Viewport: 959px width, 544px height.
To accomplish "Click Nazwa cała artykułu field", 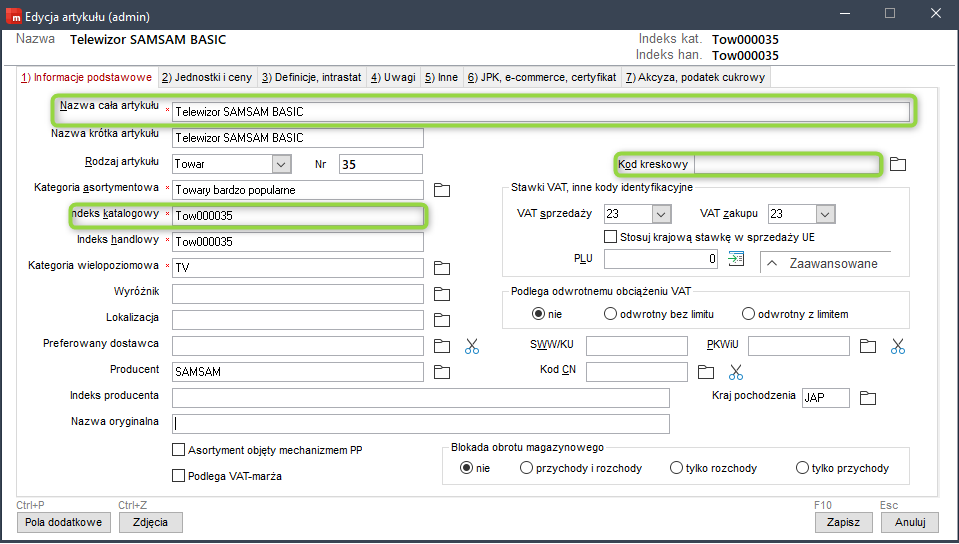I will coord(541,112).
